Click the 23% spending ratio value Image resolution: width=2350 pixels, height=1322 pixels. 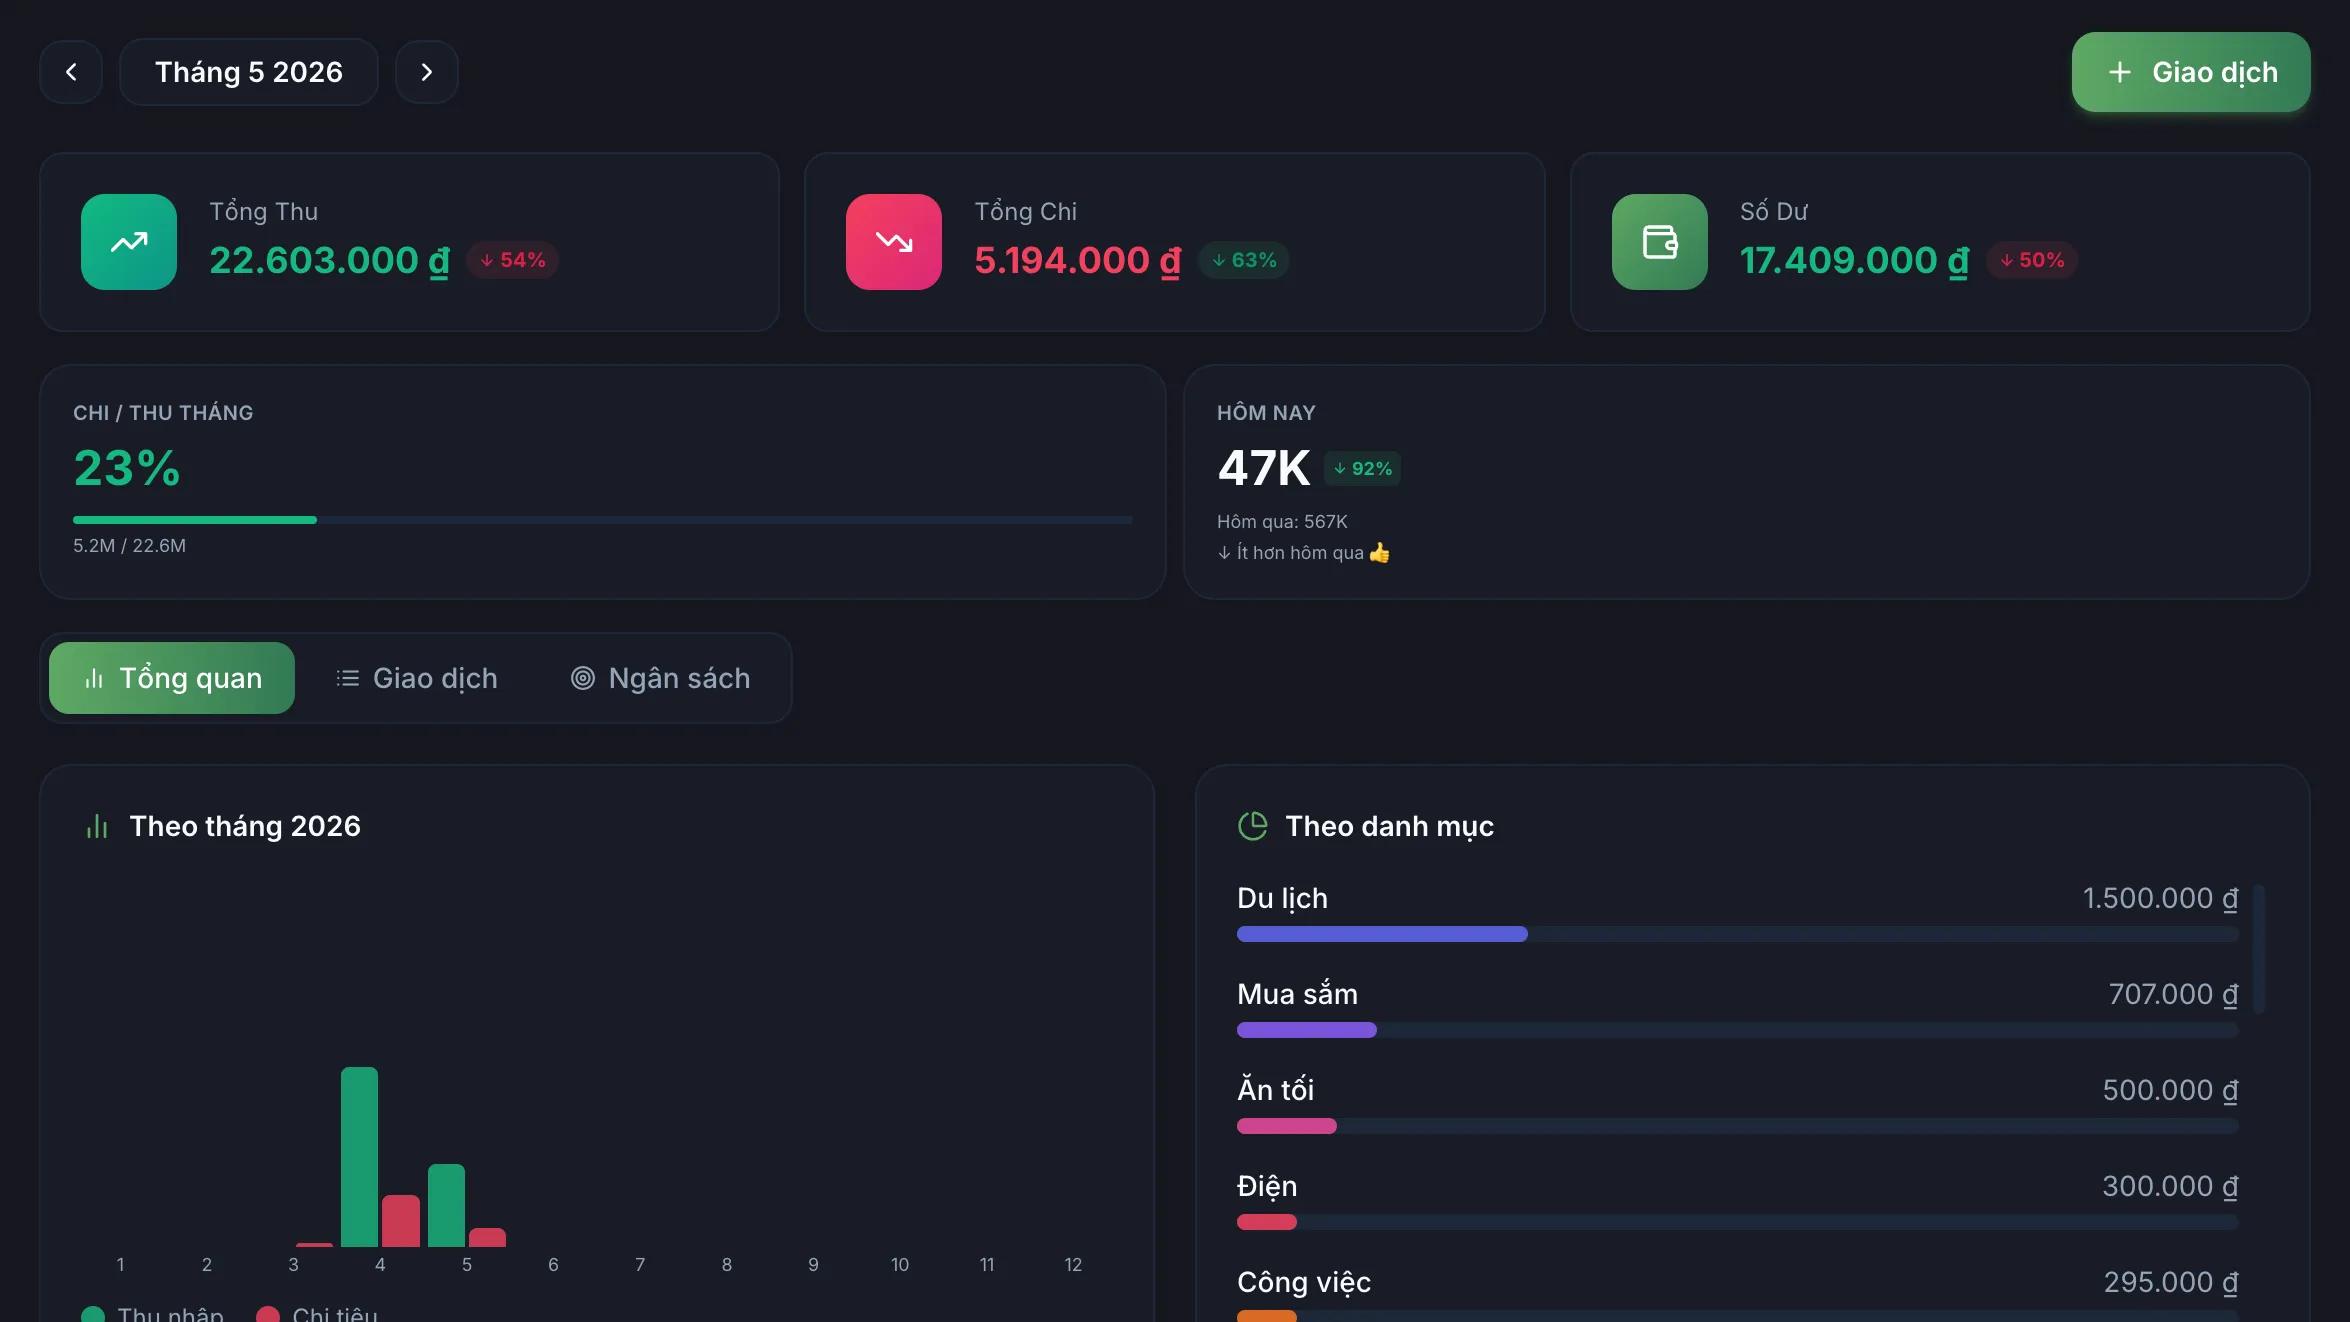(x=127, y=468)
